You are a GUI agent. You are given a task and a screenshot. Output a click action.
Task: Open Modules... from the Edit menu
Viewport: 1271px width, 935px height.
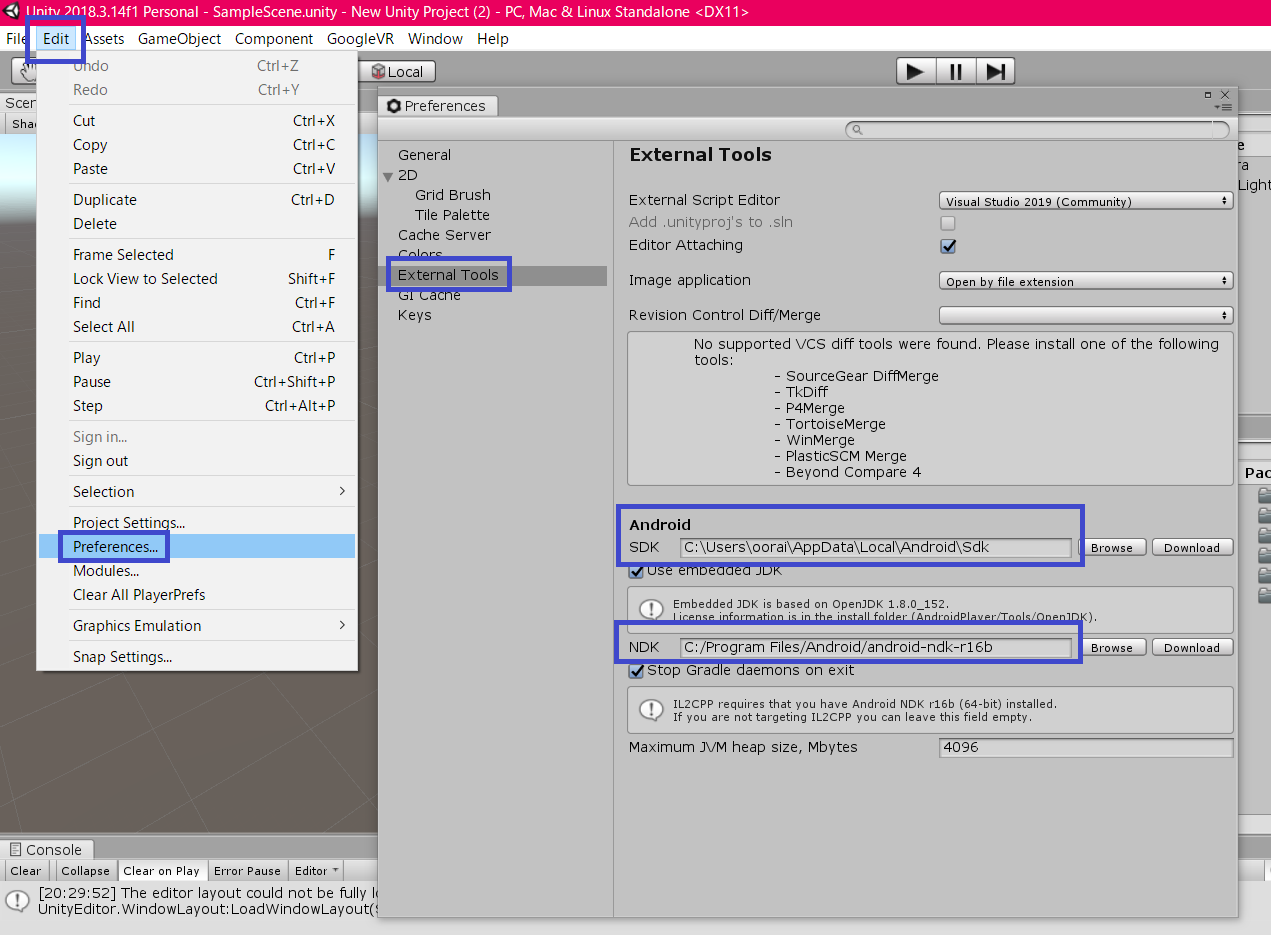[197, 571]
